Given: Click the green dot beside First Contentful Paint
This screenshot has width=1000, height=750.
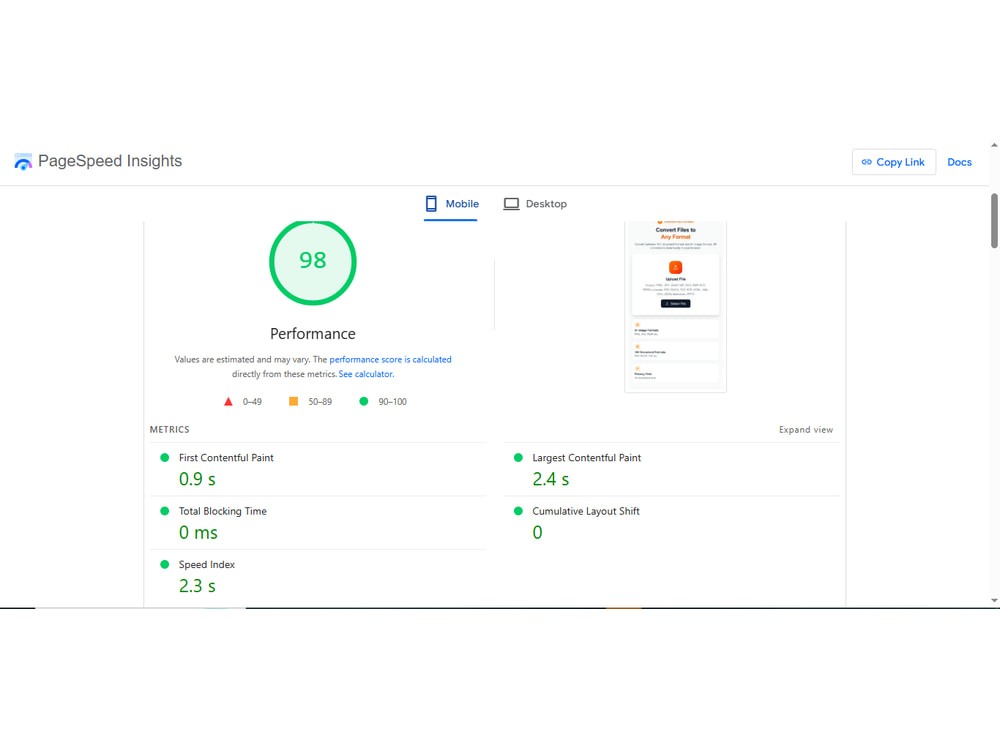Looking at the screenshot, I should [165, 457].
